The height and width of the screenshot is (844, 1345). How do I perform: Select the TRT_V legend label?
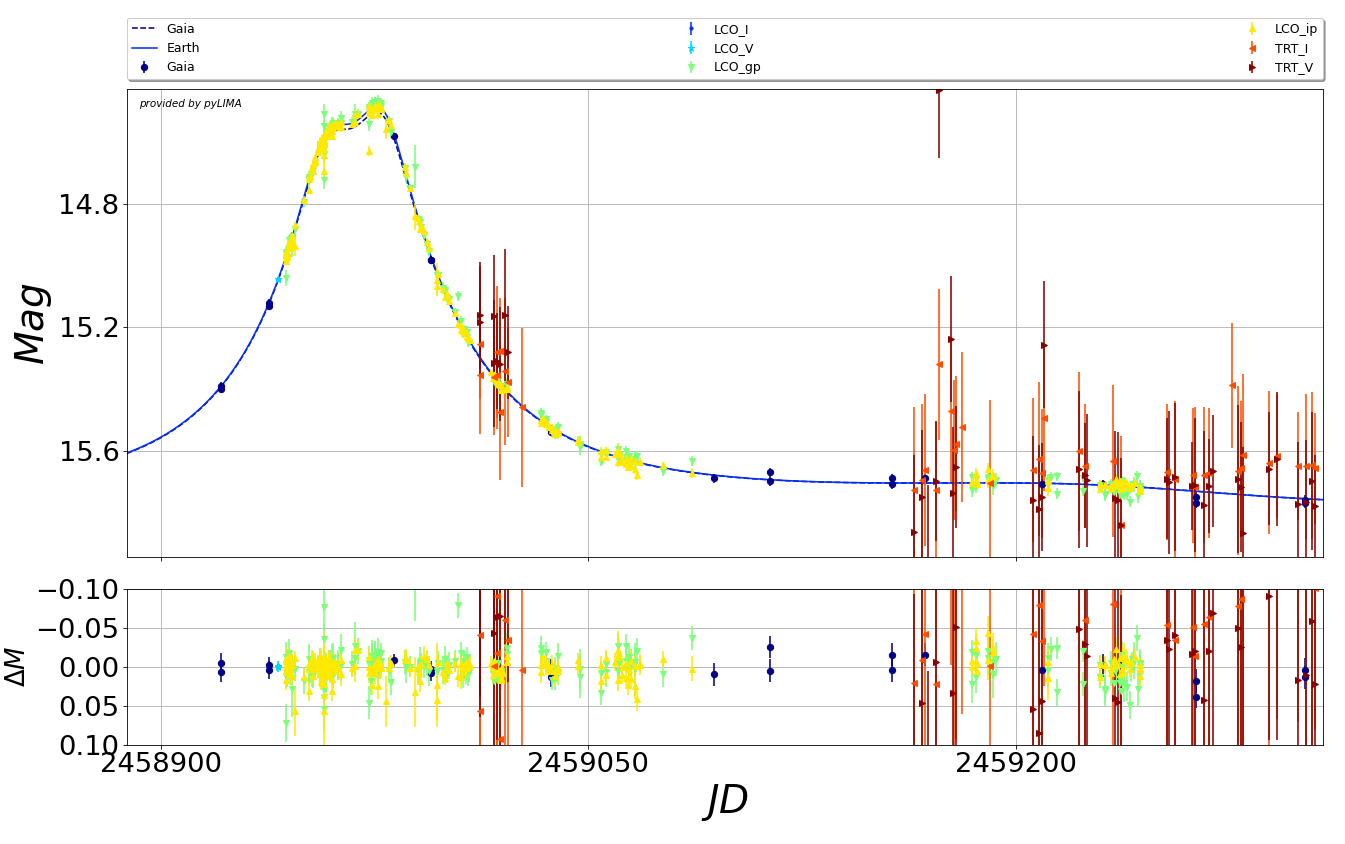(x=1294, y=67)
